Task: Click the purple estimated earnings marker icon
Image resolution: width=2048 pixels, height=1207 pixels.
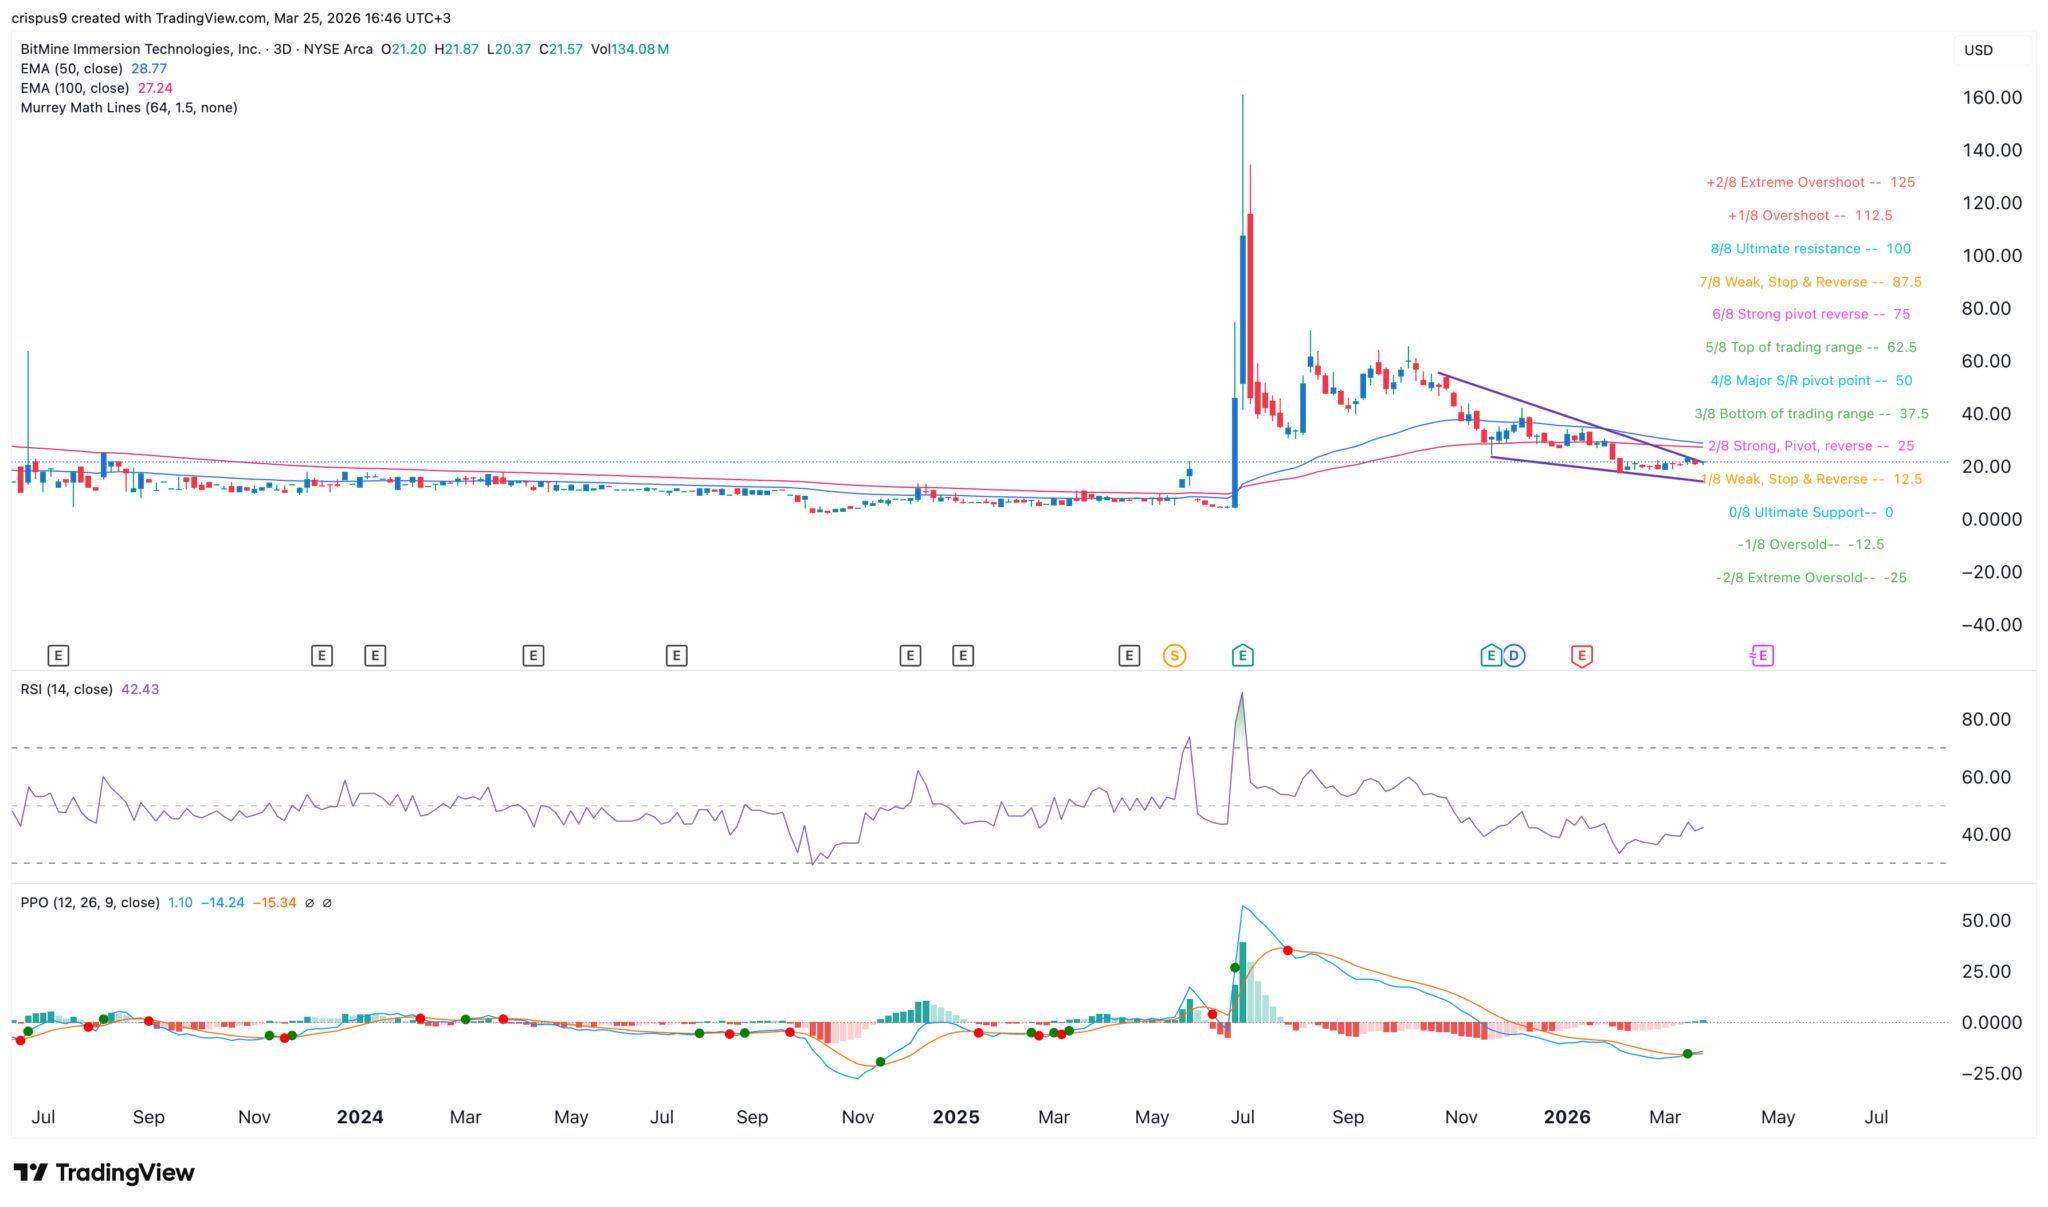Action: [x=1762, y=655]
